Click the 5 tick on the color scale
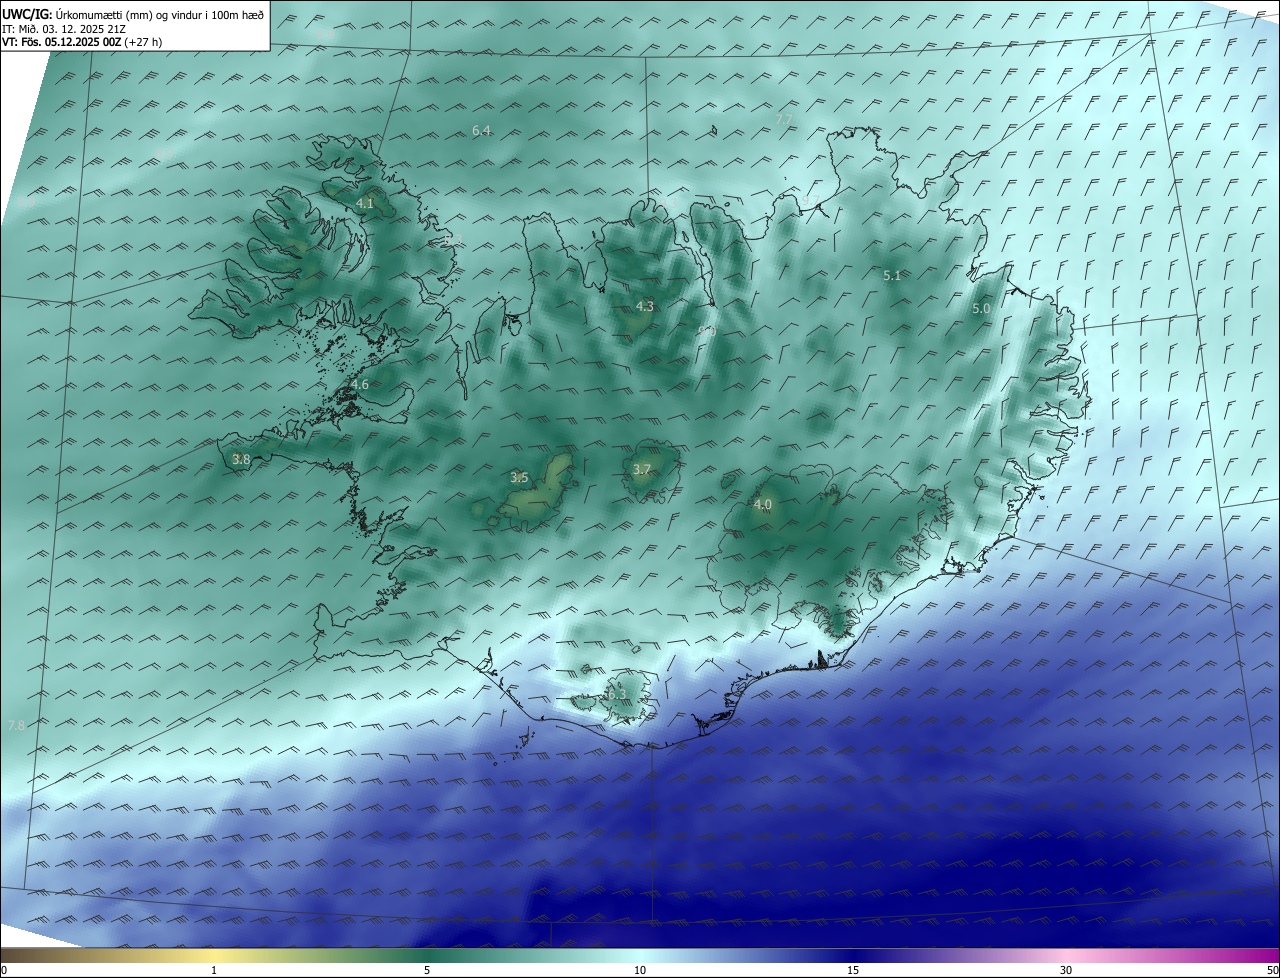This screenshot has width=1280, height=978. (427, 970)
